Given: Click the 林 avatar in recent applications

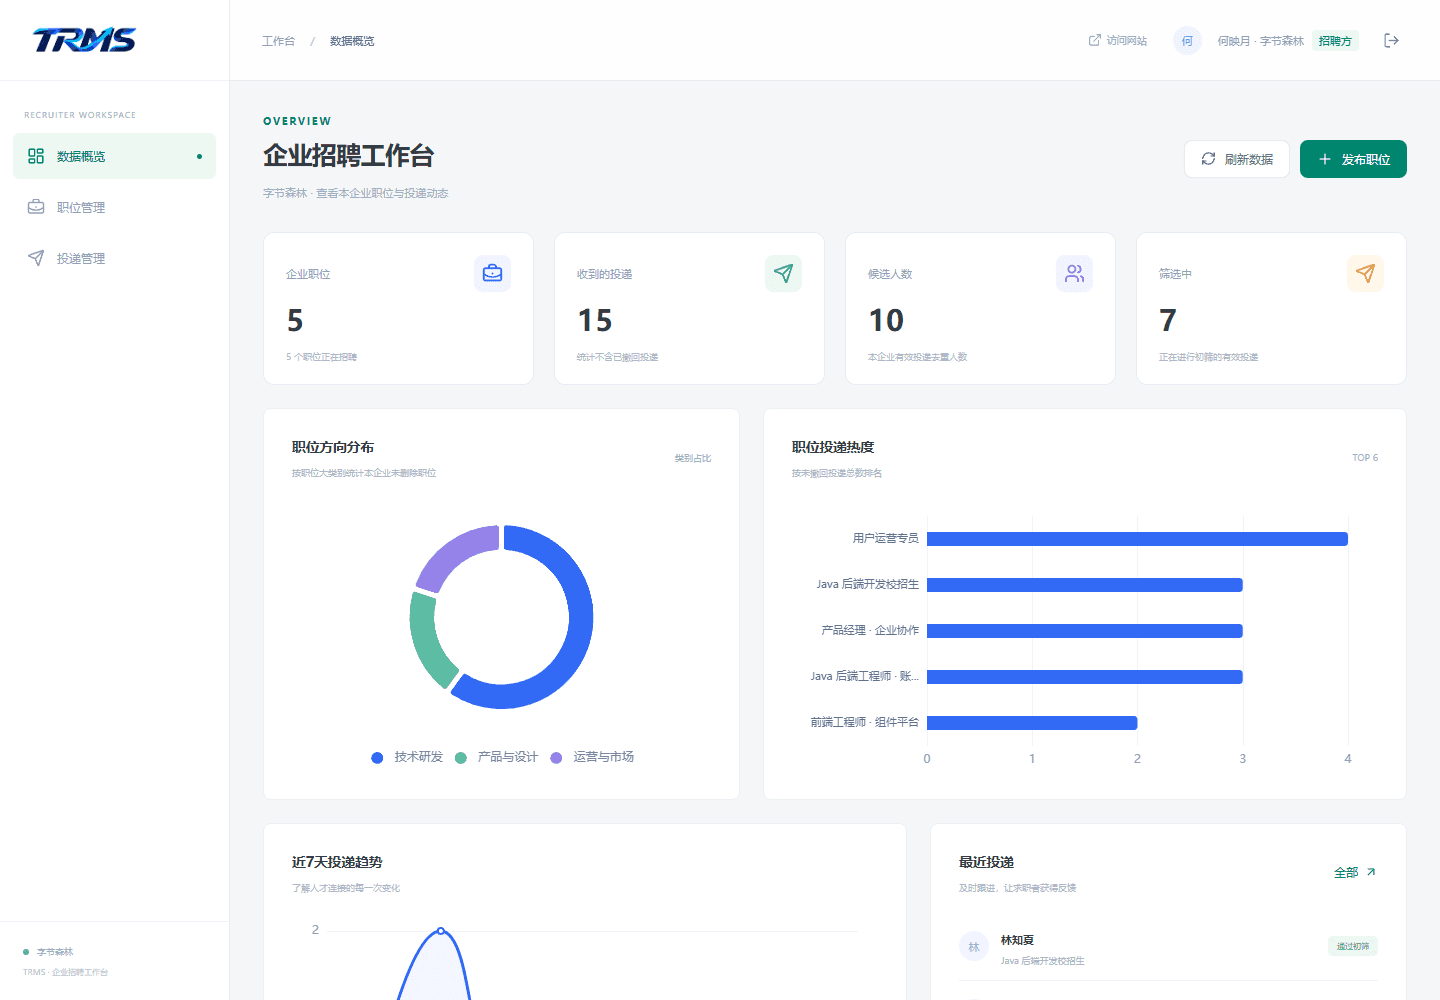Looking at the screenshot, I should pyautogui.click(x=973, y=946).
